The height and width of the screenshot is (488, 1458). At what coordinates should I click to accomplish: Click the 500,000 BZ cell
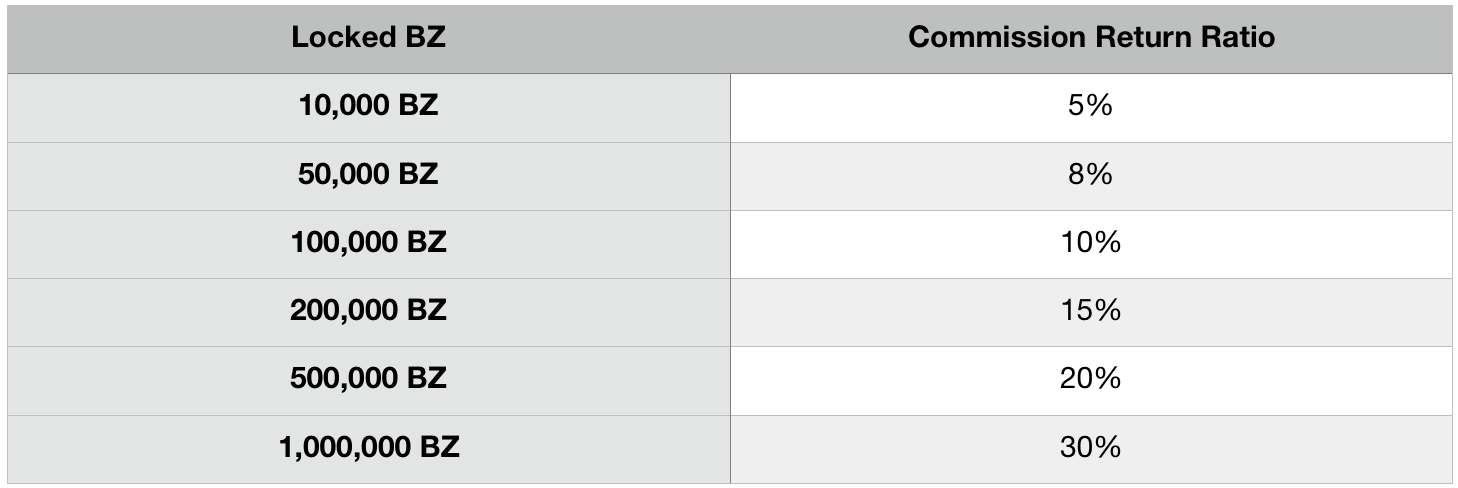point(368,378)
